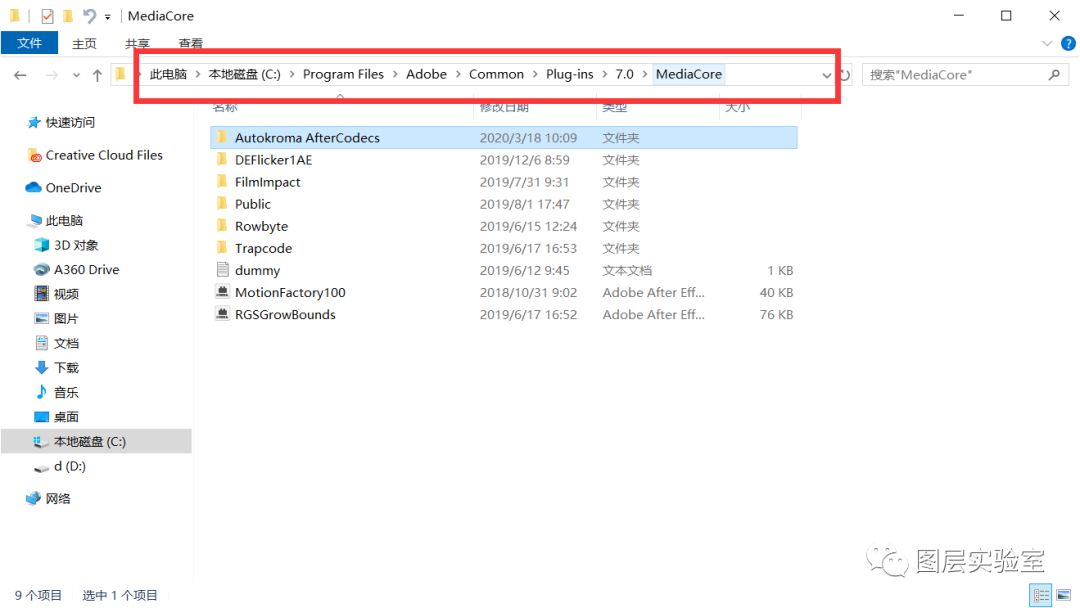Expand the ribbon chevron

(1047, 43)
